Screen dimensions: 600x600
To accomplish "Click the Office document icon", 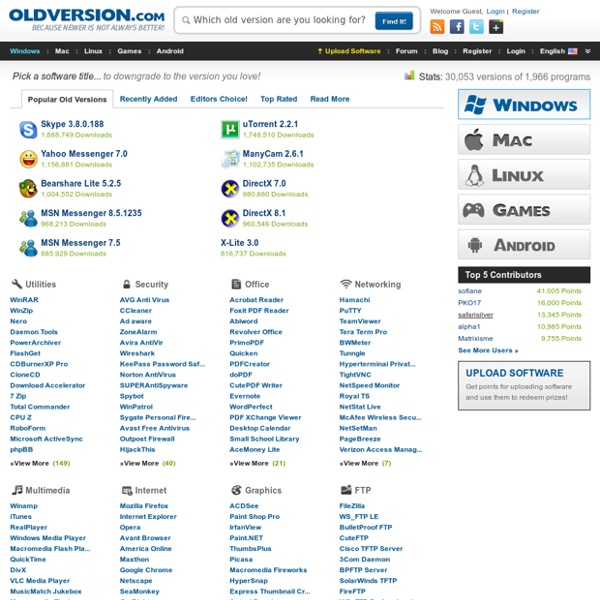I will click(x=236, y=284).
